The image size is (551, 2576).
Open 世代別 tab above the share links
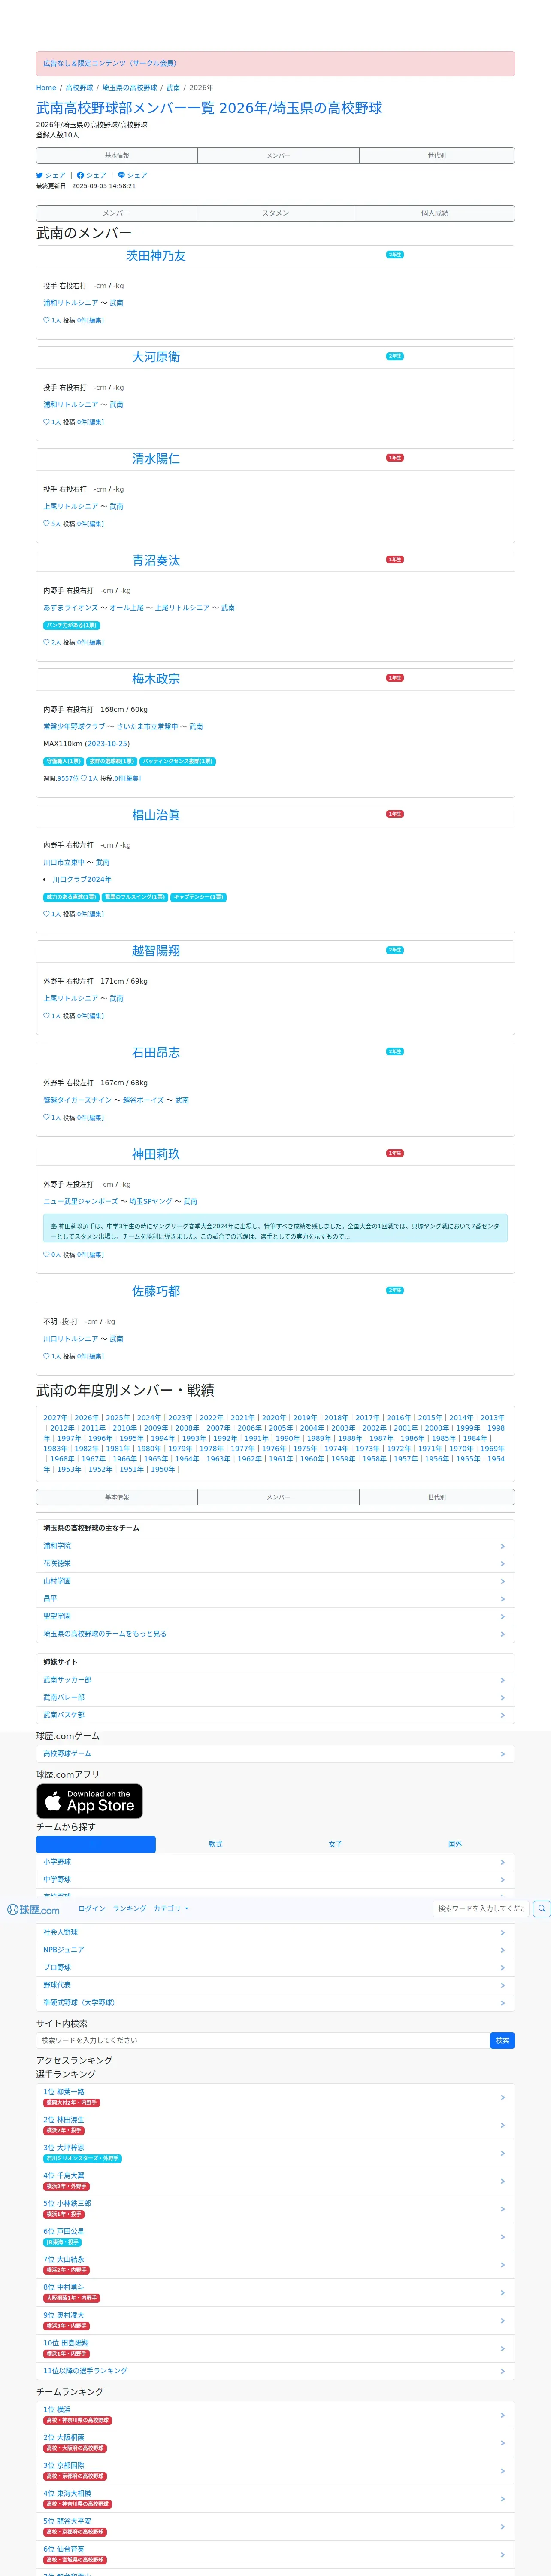437,156
